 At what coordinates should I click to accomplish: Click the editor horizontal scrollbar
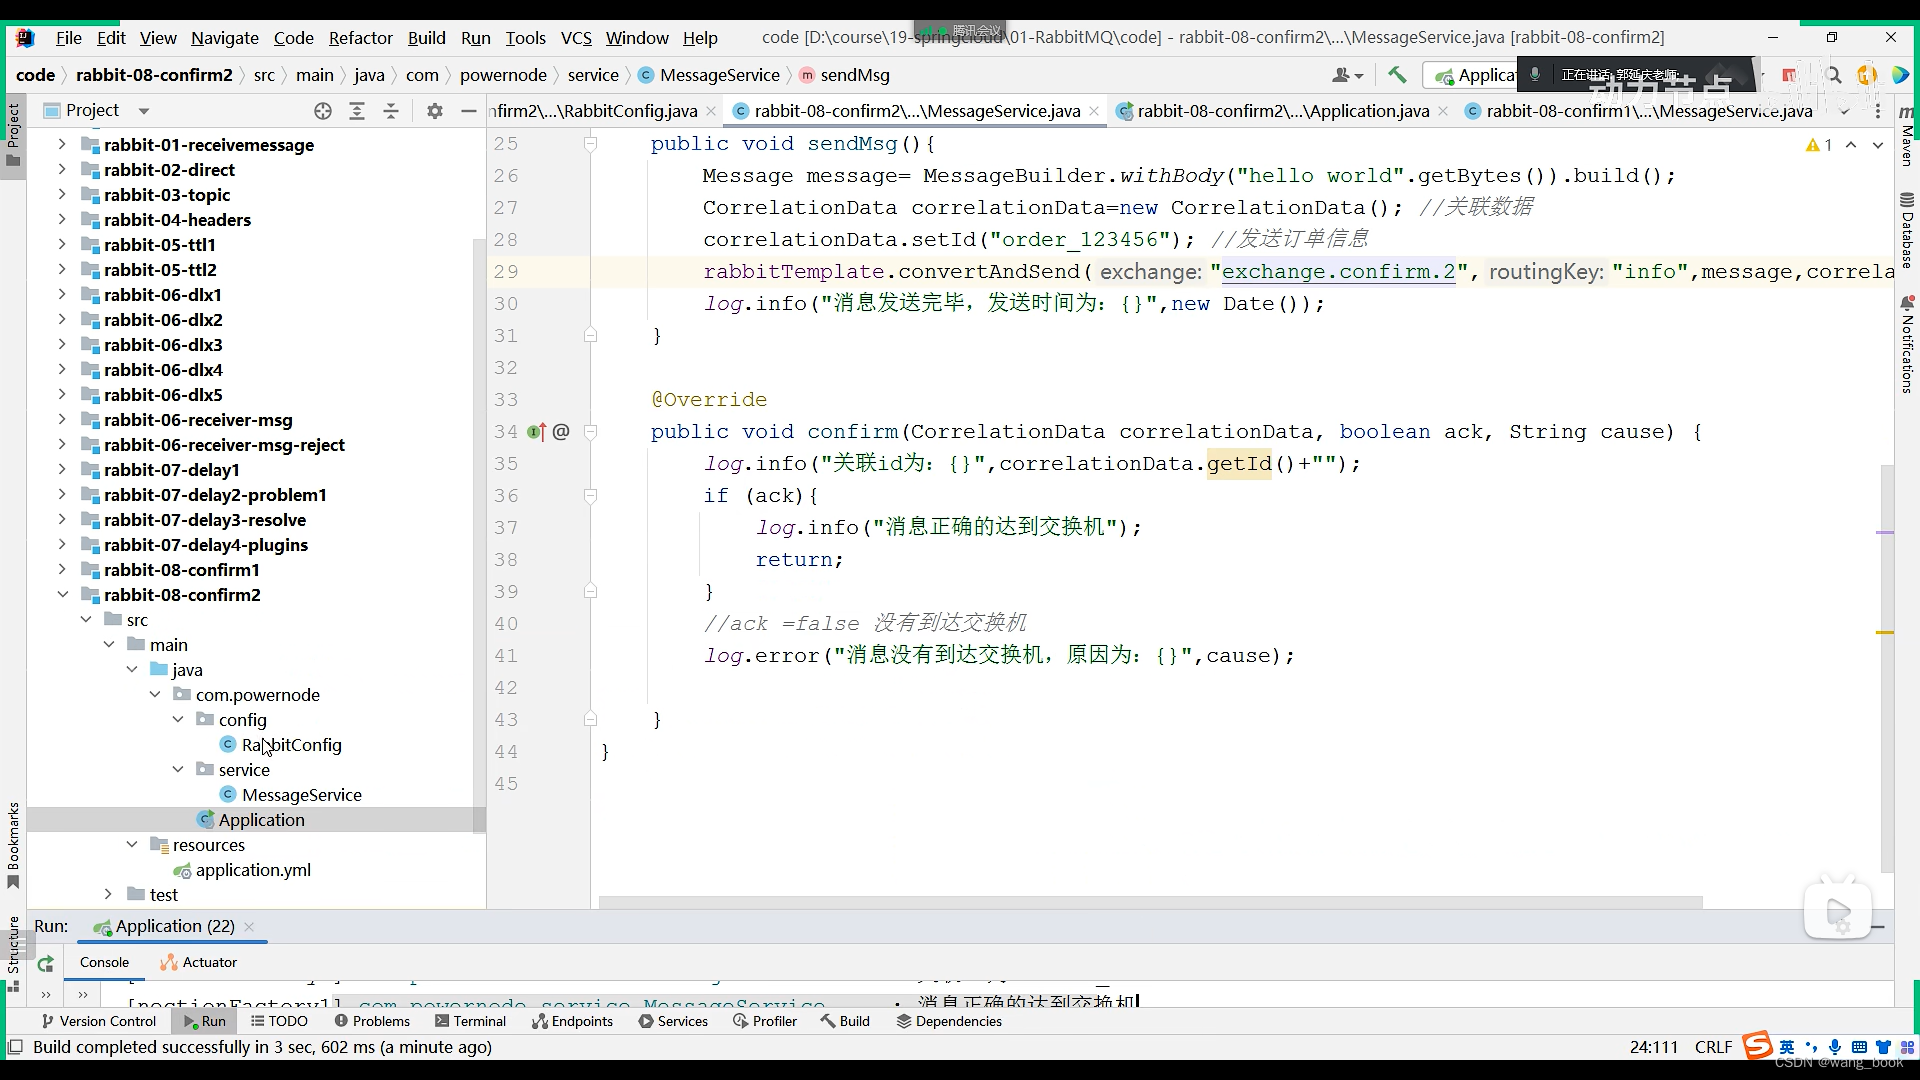(x=1150, y=902)
